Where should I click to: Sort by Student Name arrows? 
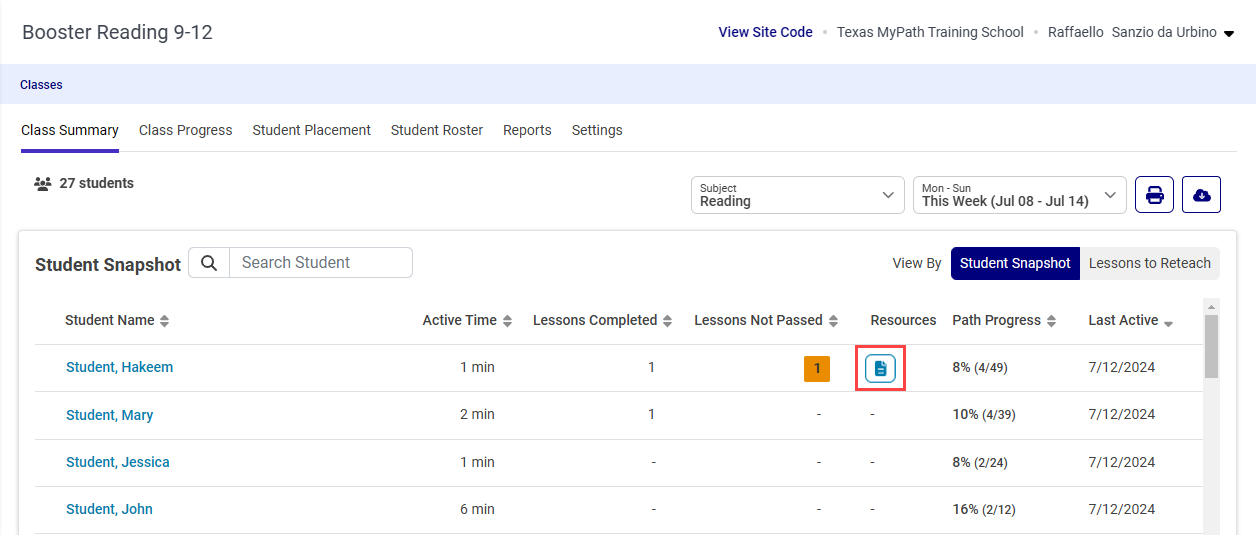(x=164, y=321)
